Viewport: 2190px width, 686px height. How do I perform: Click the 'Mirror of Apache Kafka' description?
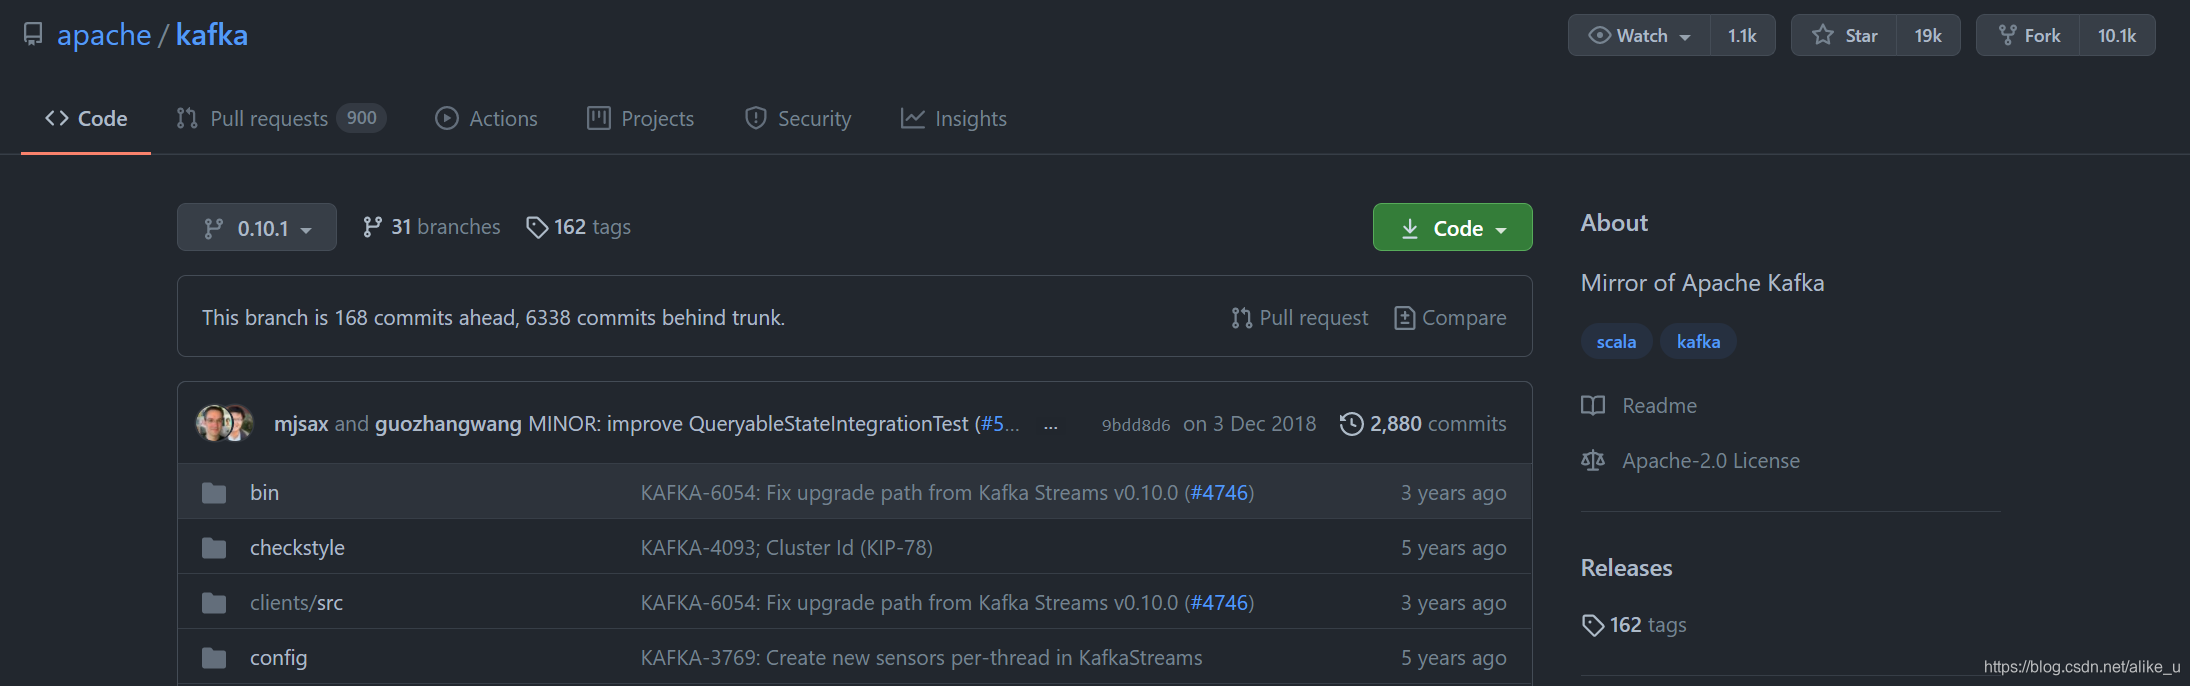click(1702, 283)
